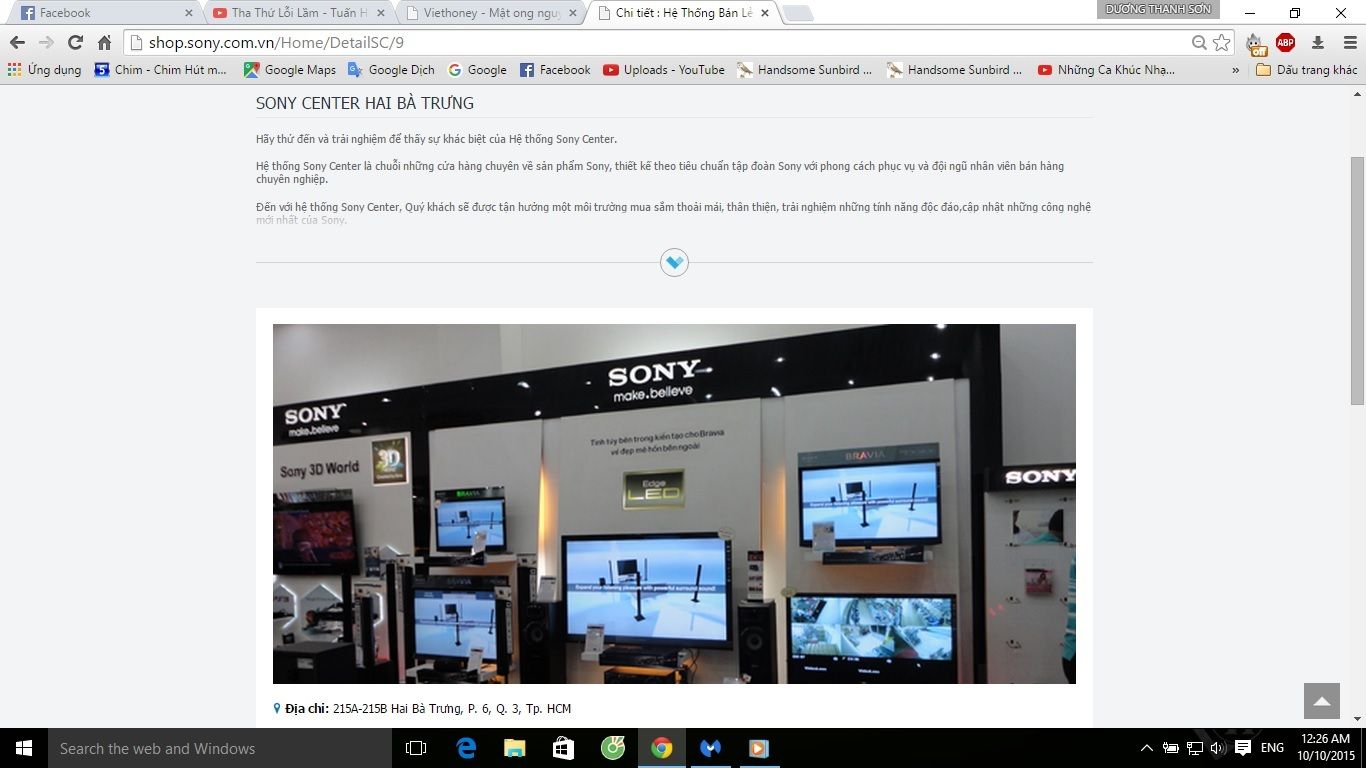This screenshot has width=1366, height=768.
Task: Show hidden tray icons with the chevron
Action: coord(1147,748)
